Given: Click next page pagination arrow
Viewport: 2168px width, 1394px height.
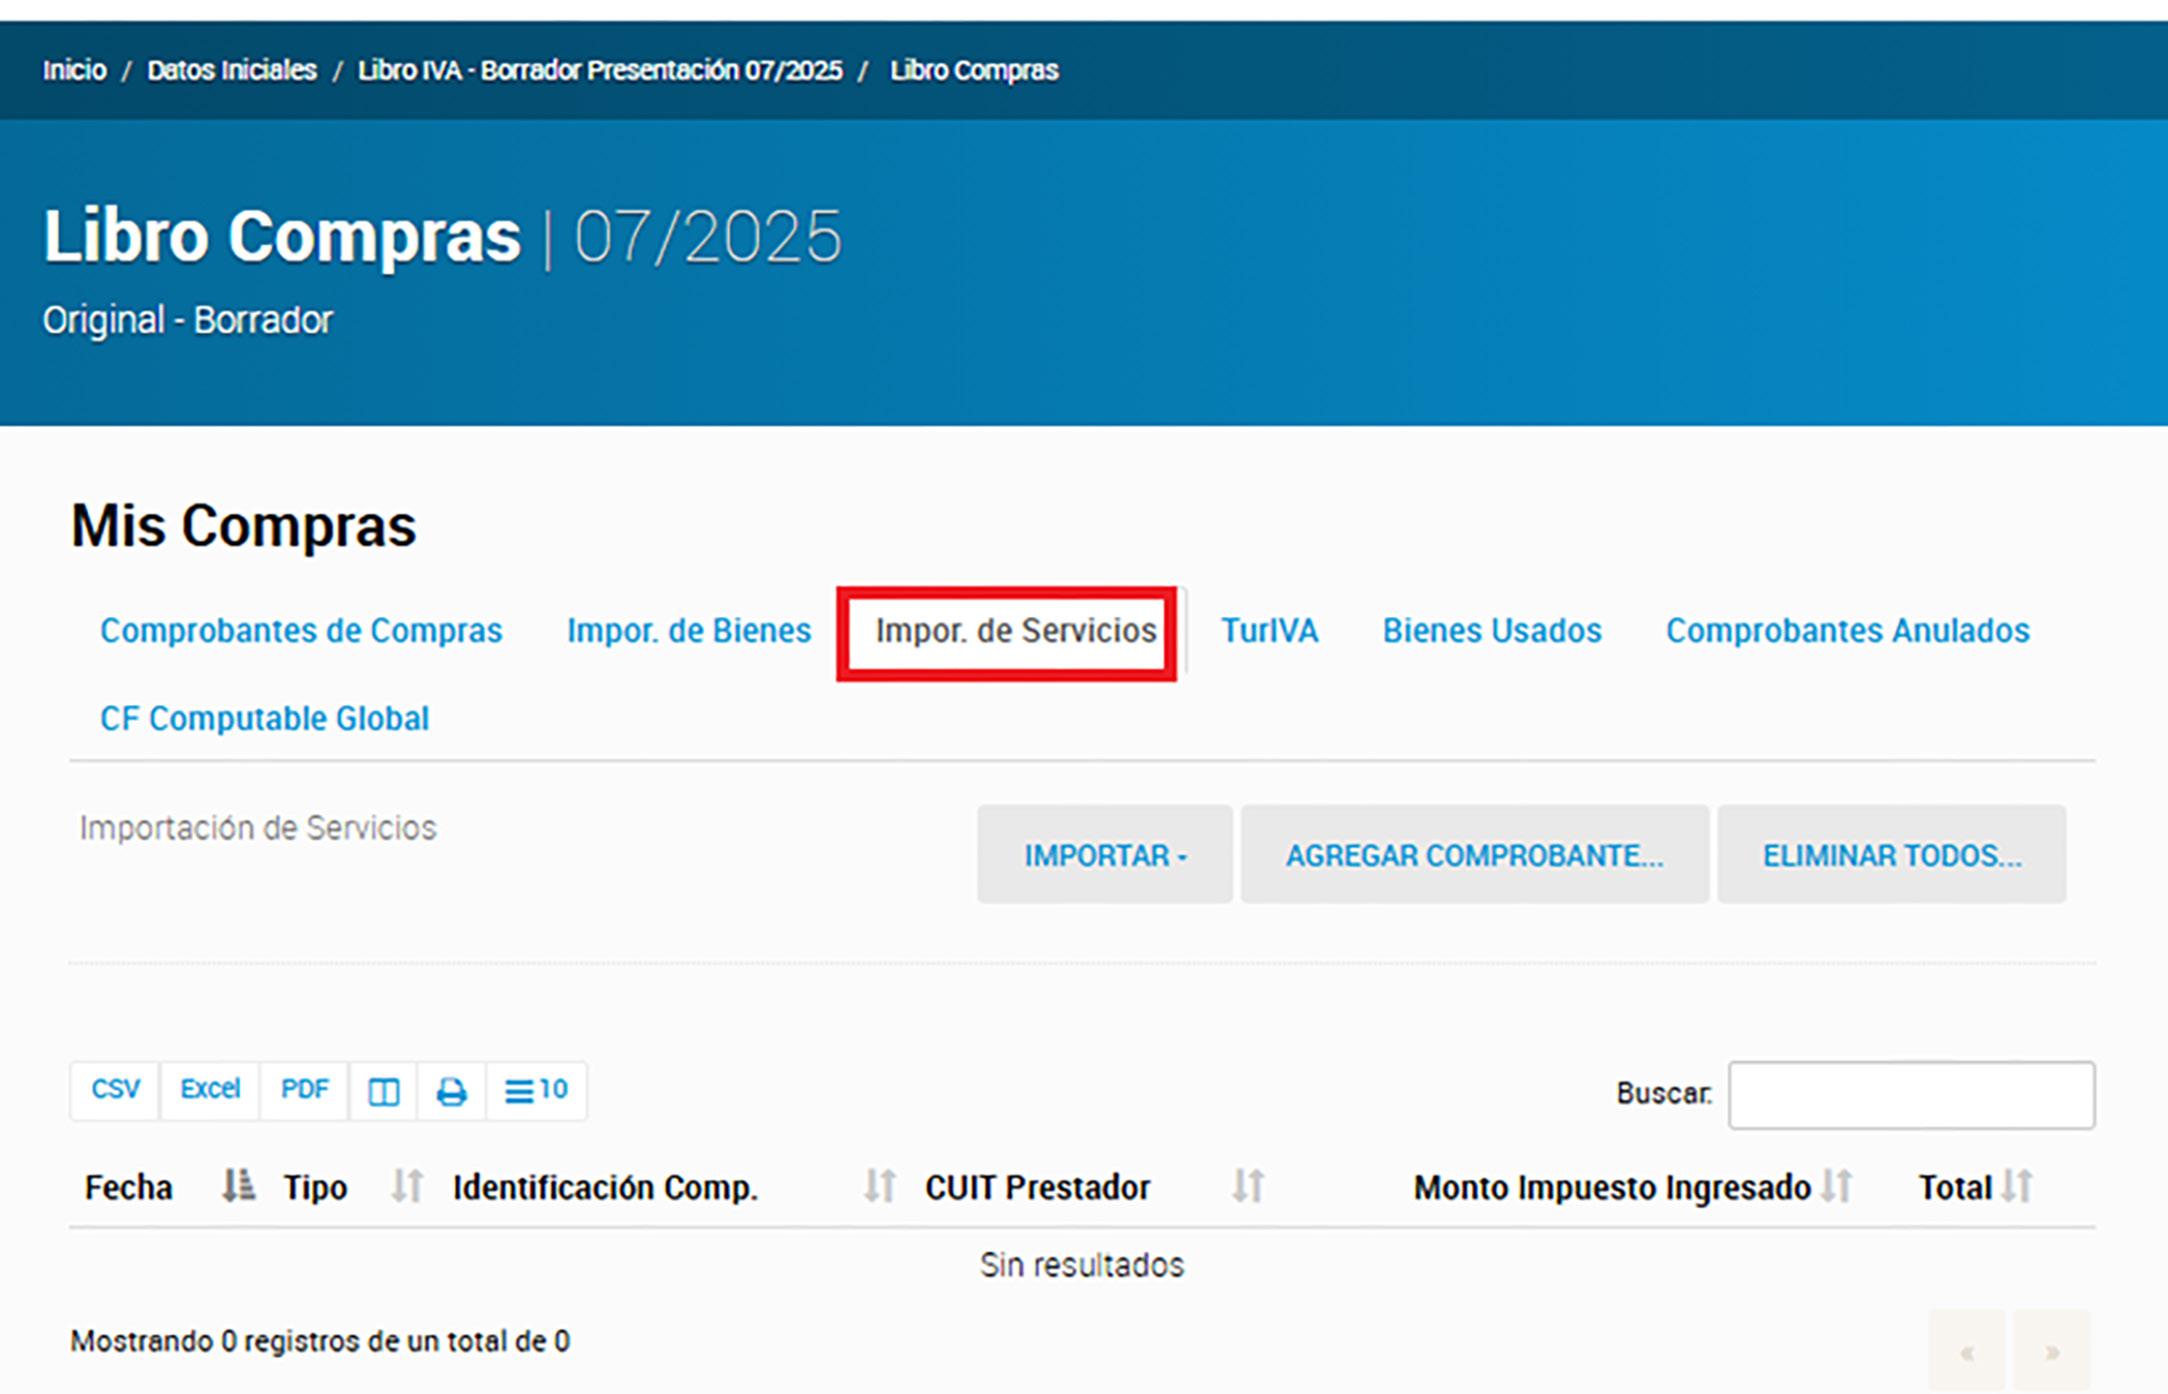Looking at the screenshot, I should pyautogui.click(x=2051, y=1352).
